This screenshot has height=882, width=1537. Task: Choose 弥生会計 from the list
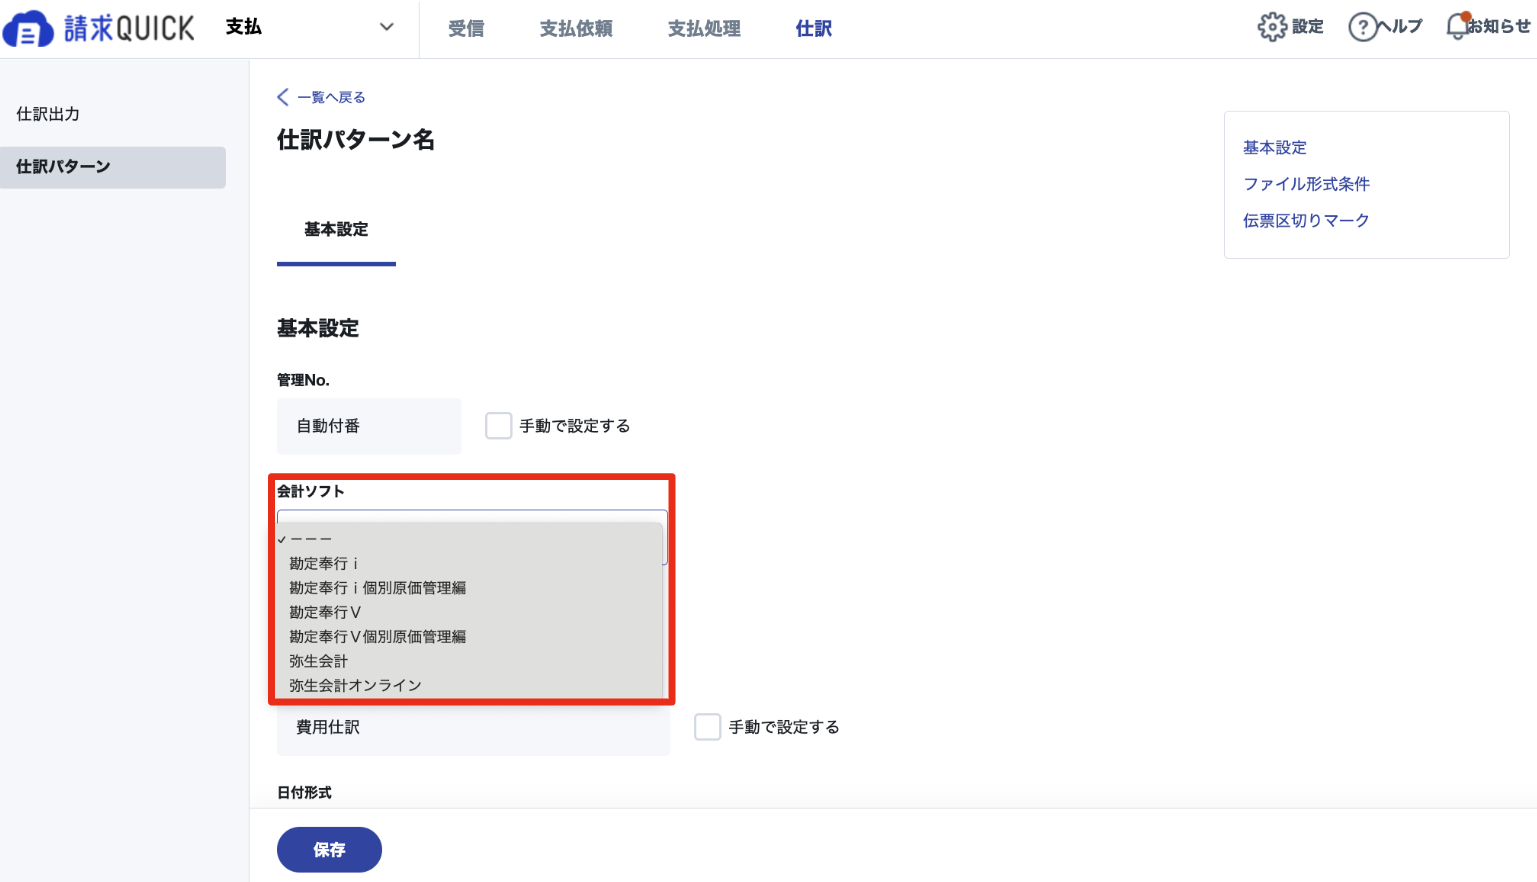[470, 661]
